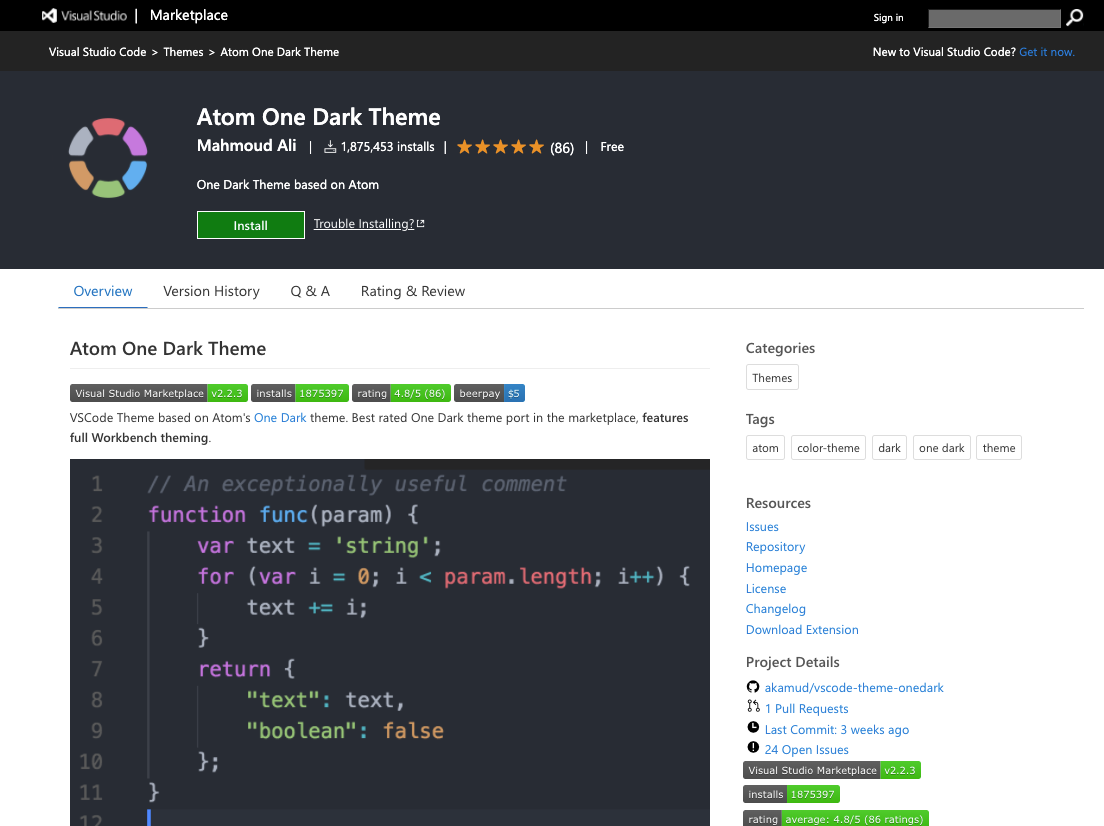
Task: Click the Marketplace breadcrumb for Themes
Action: (183, 51)
